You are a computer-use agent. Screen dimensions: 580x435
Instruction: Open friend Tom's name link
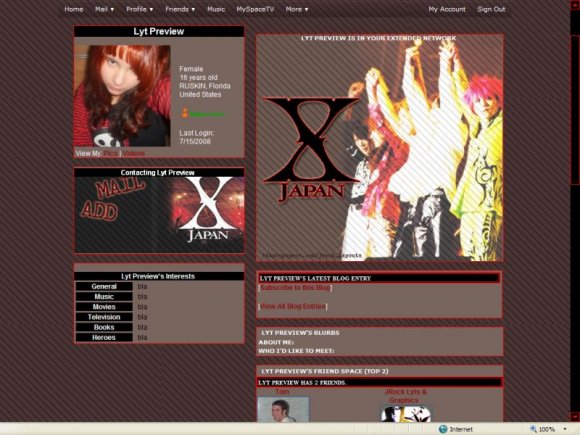point(282,391)
